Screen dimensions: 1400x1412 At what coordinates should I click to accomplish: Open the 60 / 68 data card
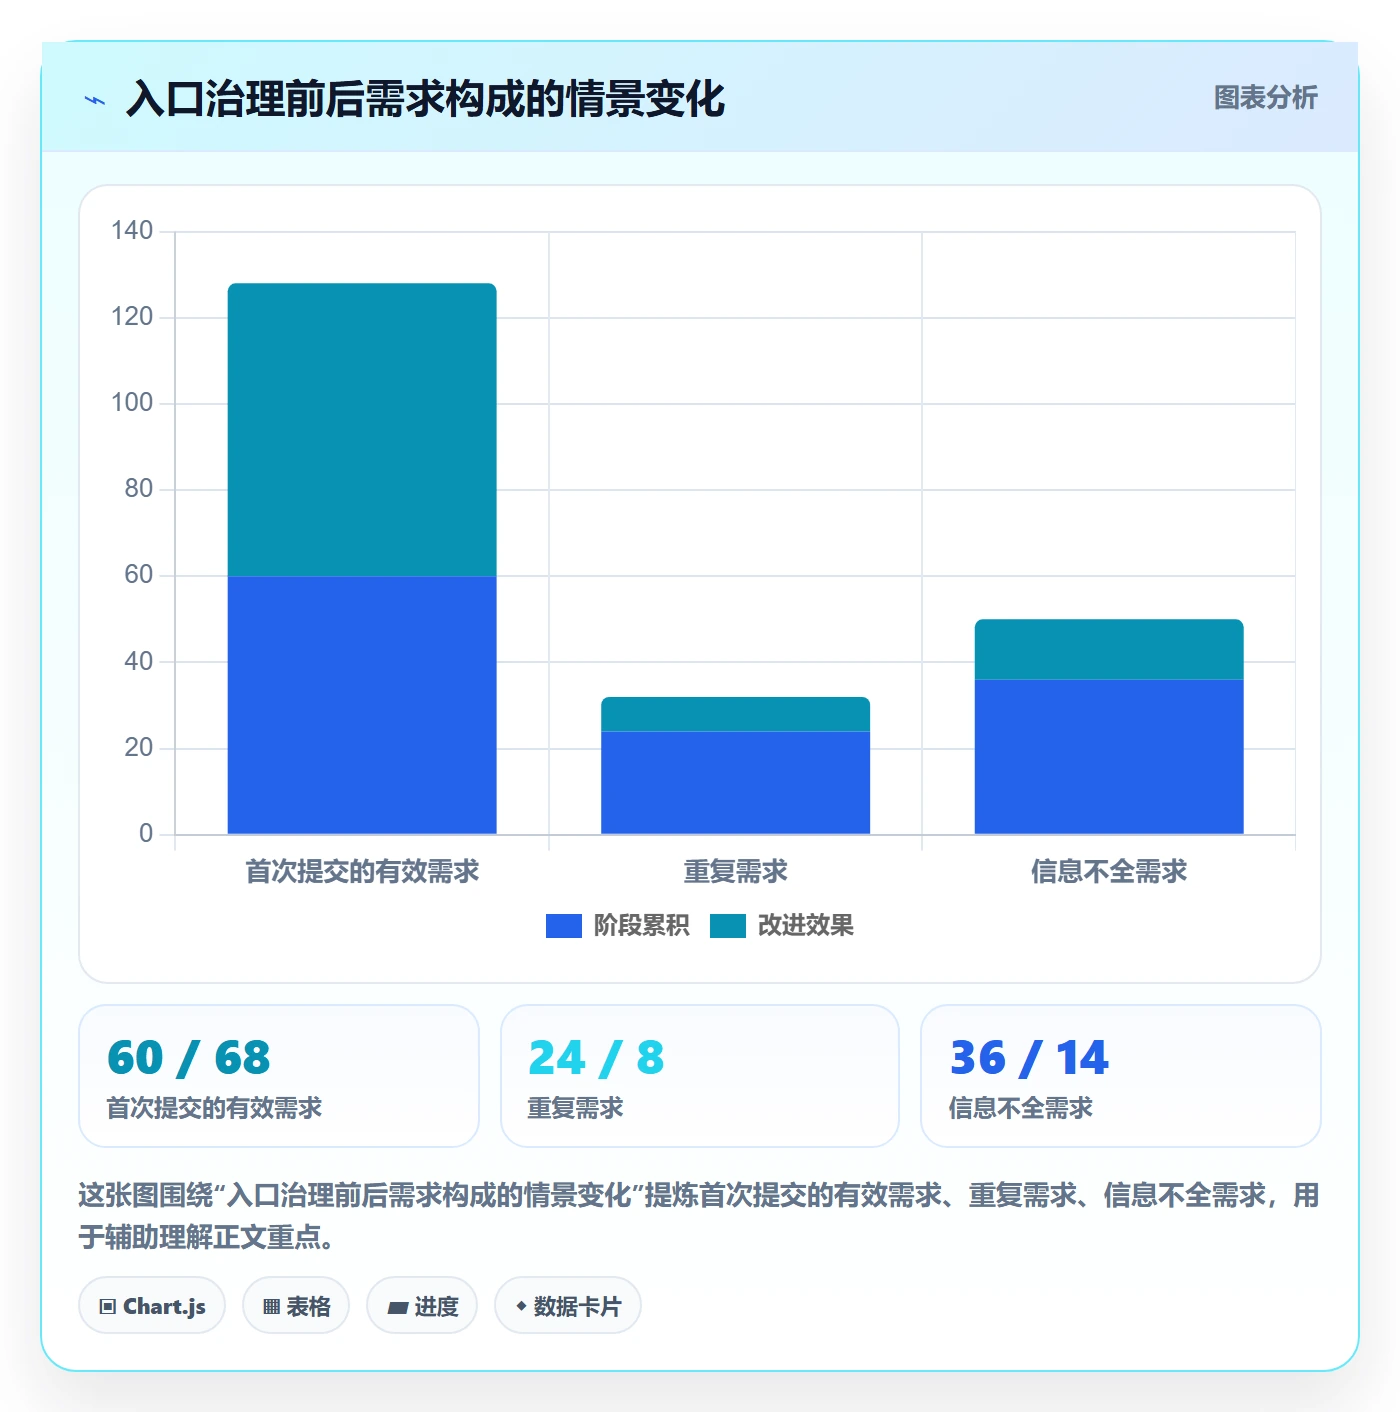[x=279, y=1076]
